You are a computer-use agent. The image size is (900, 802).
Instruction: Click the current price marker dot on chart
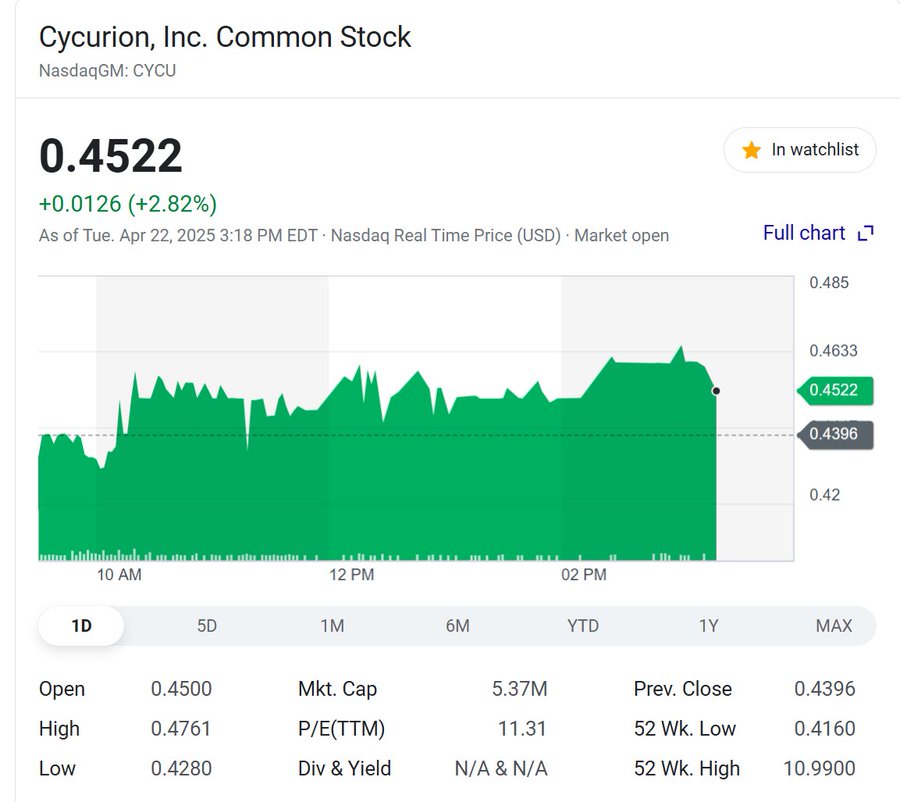coord(716,391)
